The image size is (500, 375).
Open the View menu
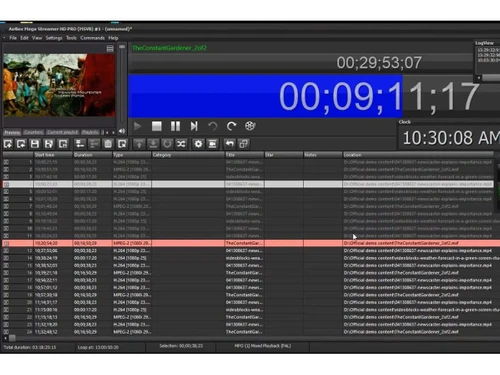tap(37, 38)
